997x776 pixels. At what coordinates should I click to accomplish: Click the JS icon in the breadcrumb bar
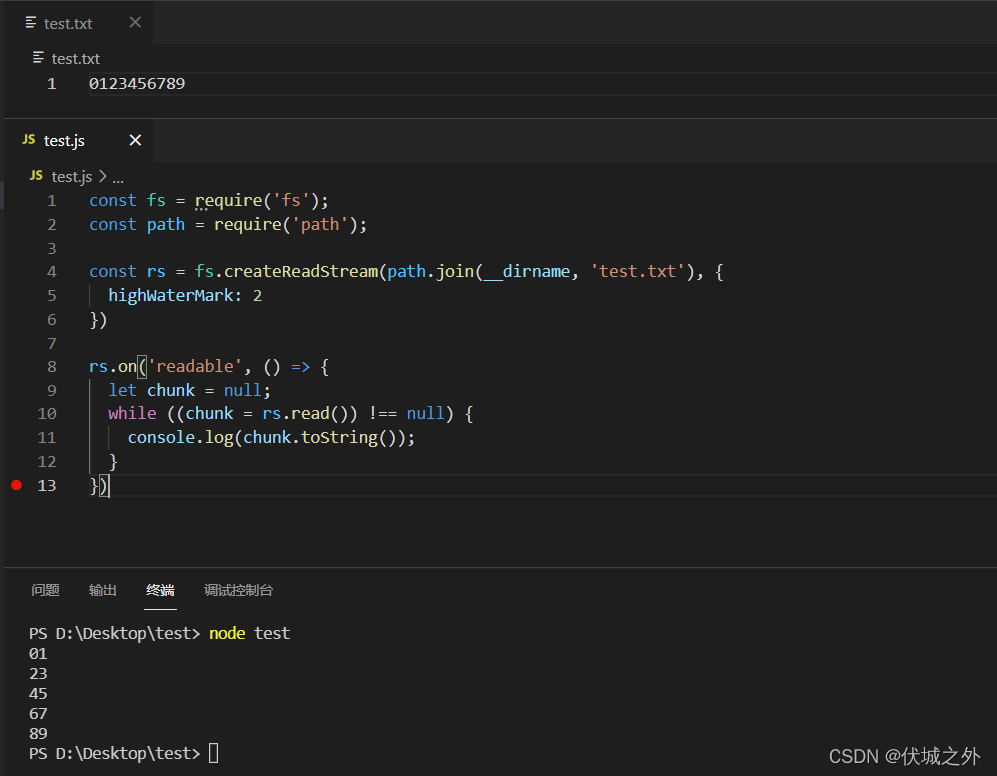pyautogui.click(x=35, y=176)
